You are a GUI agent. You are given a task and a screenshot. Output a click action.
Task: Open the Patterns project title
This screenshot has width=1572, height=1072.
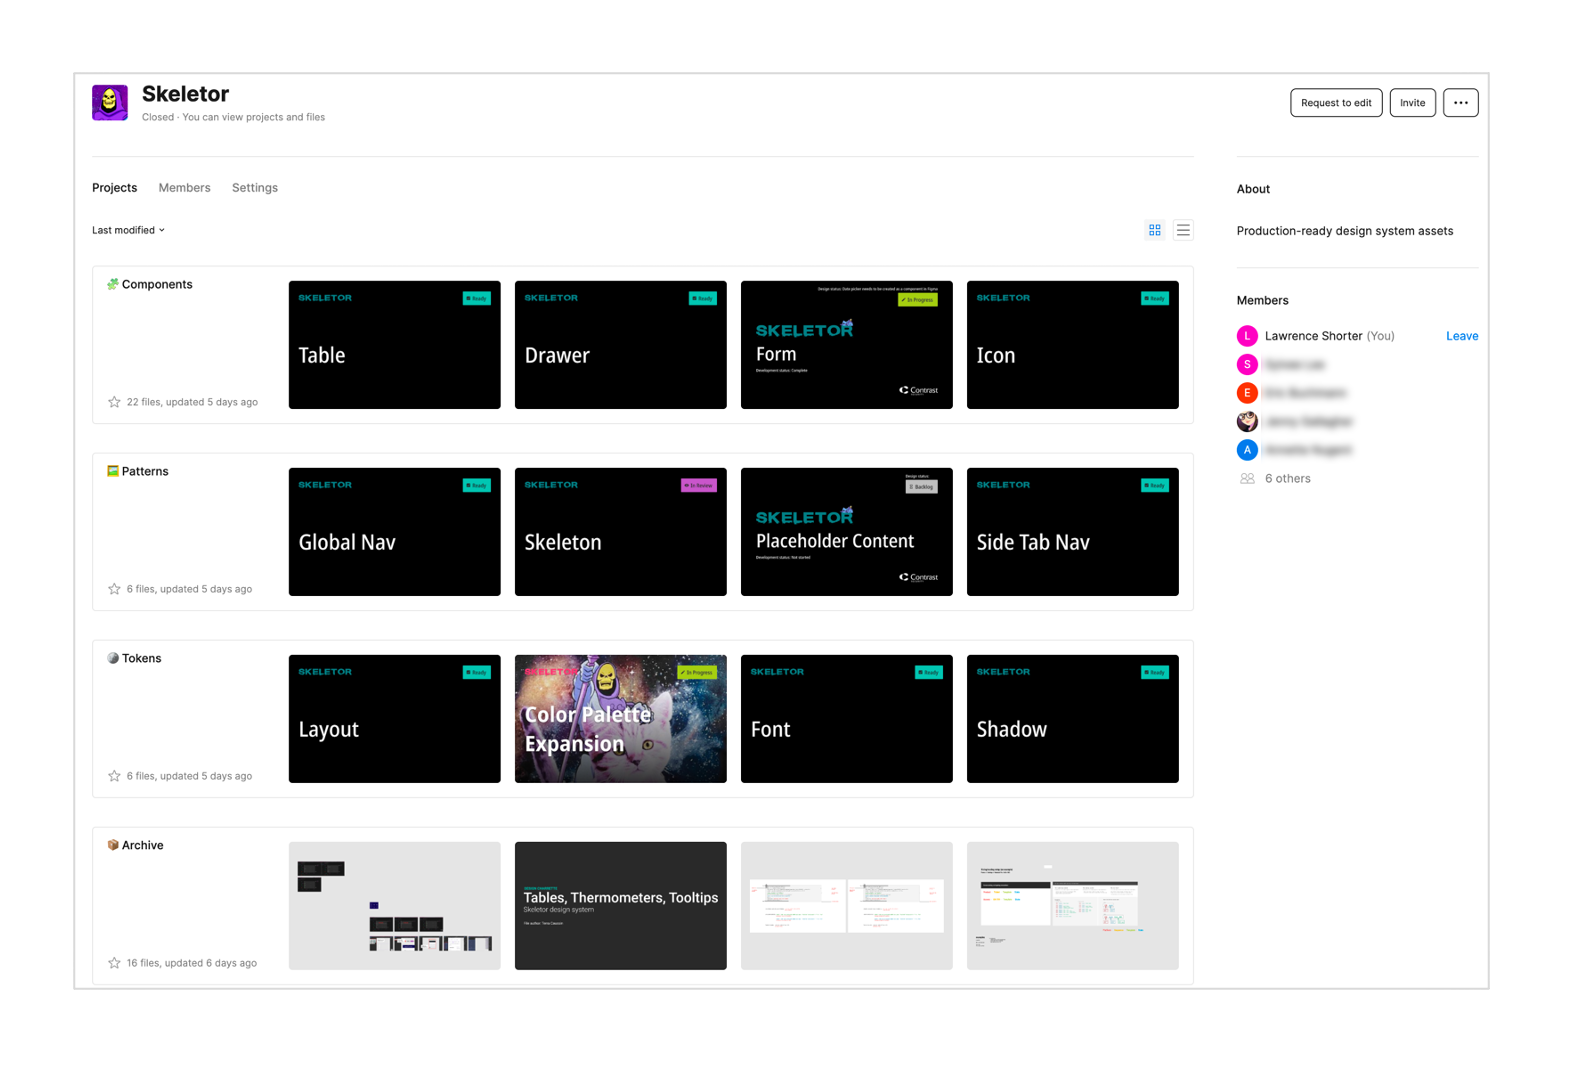pyautogui.click(x=145, y=472)
